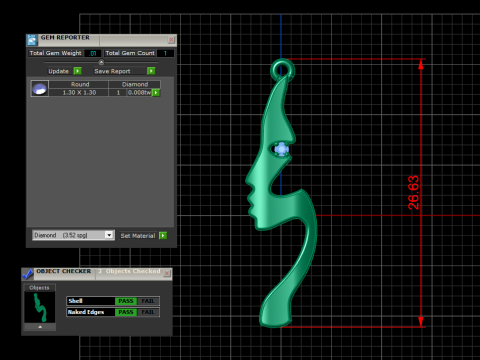Image resolution: width=480 pixels, height=360 pixels.
Task: Click the pendant's top bail ring
Action: (282, 70)
